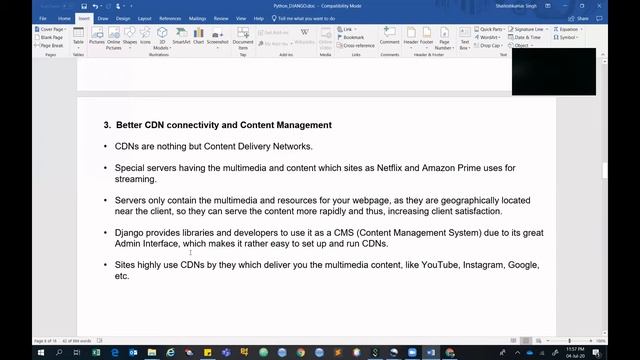Screen dimensions: 640x360
Task: Open Online Pictures
Action: pyautogui.click(x=113, y=38)
